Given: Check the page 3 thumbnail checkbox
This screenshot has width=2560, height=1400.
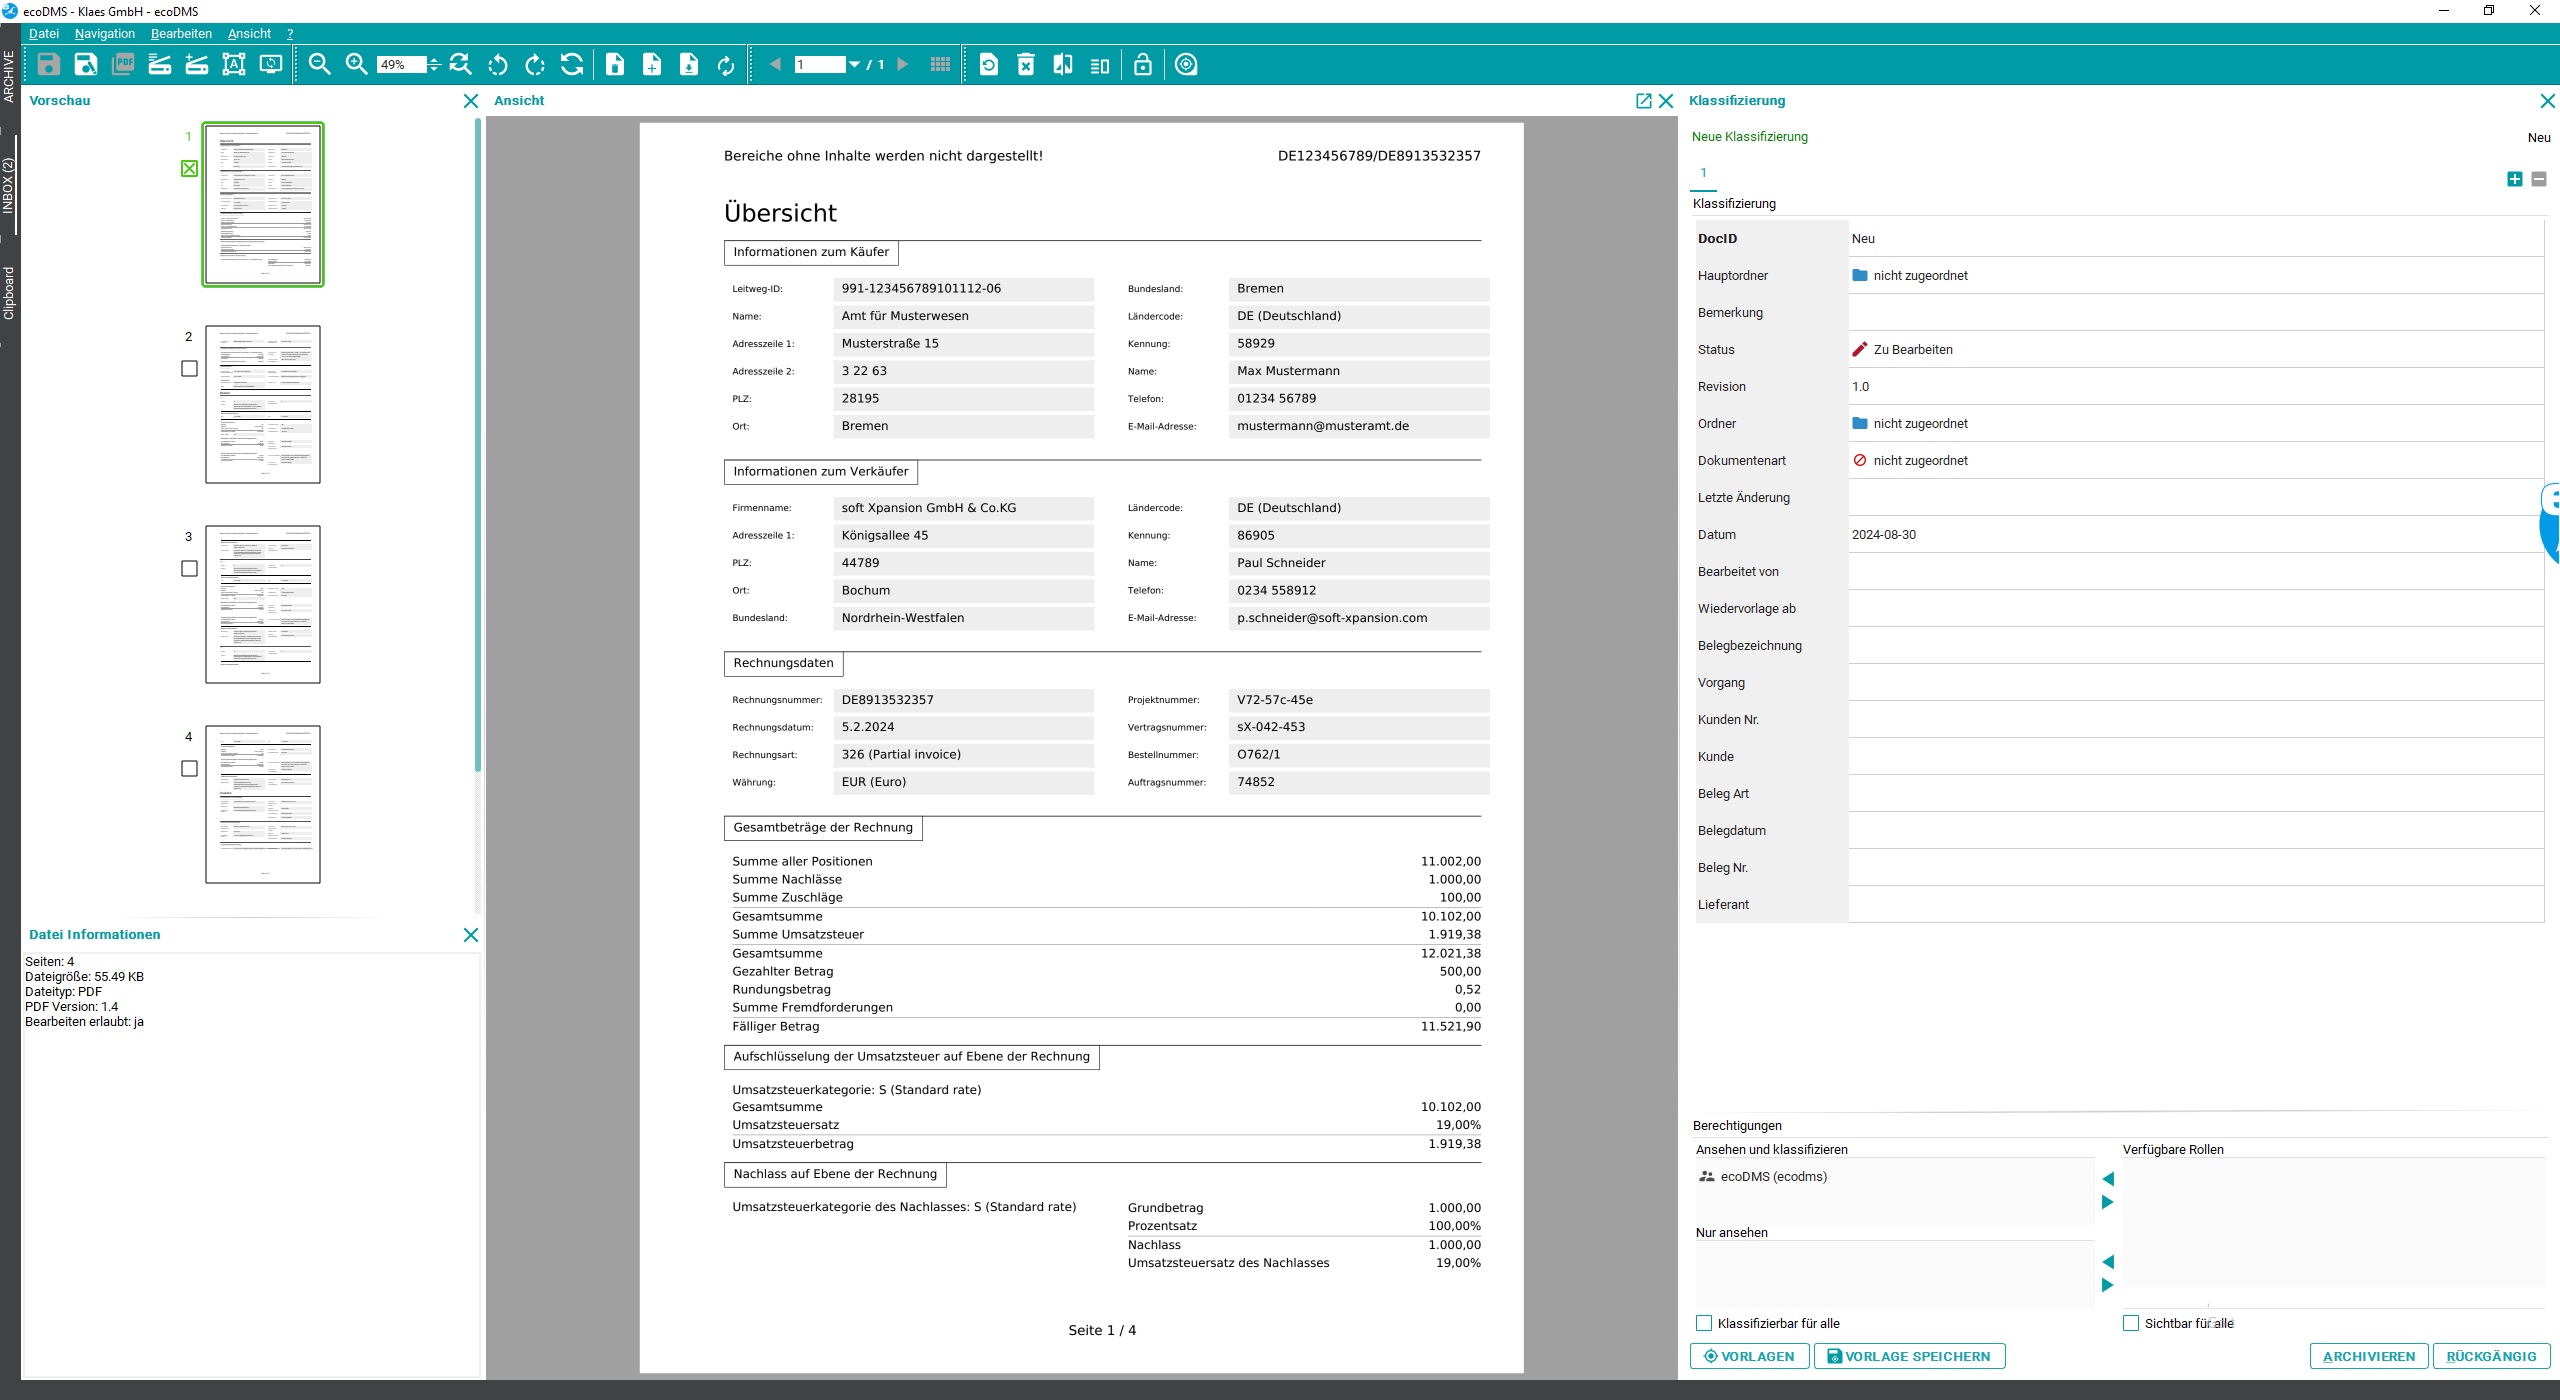Looking at the screenshot, I should click(x=189, y=569).
